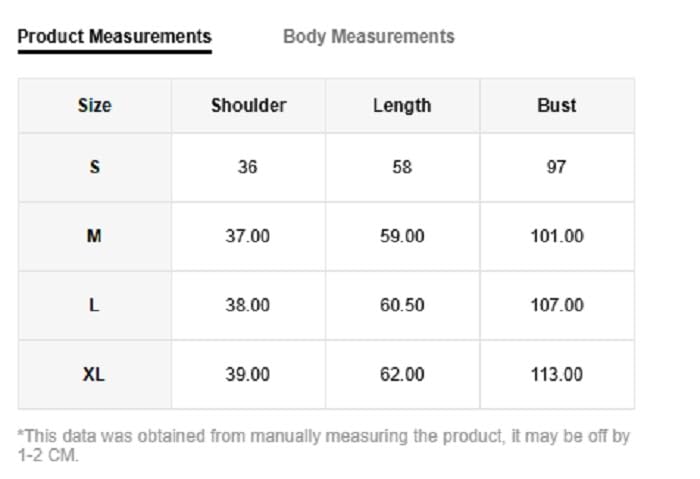Click shoulder value 37.00 for size M
The width and height of the screenshot is (700, 479).
[x=247, y=236]
